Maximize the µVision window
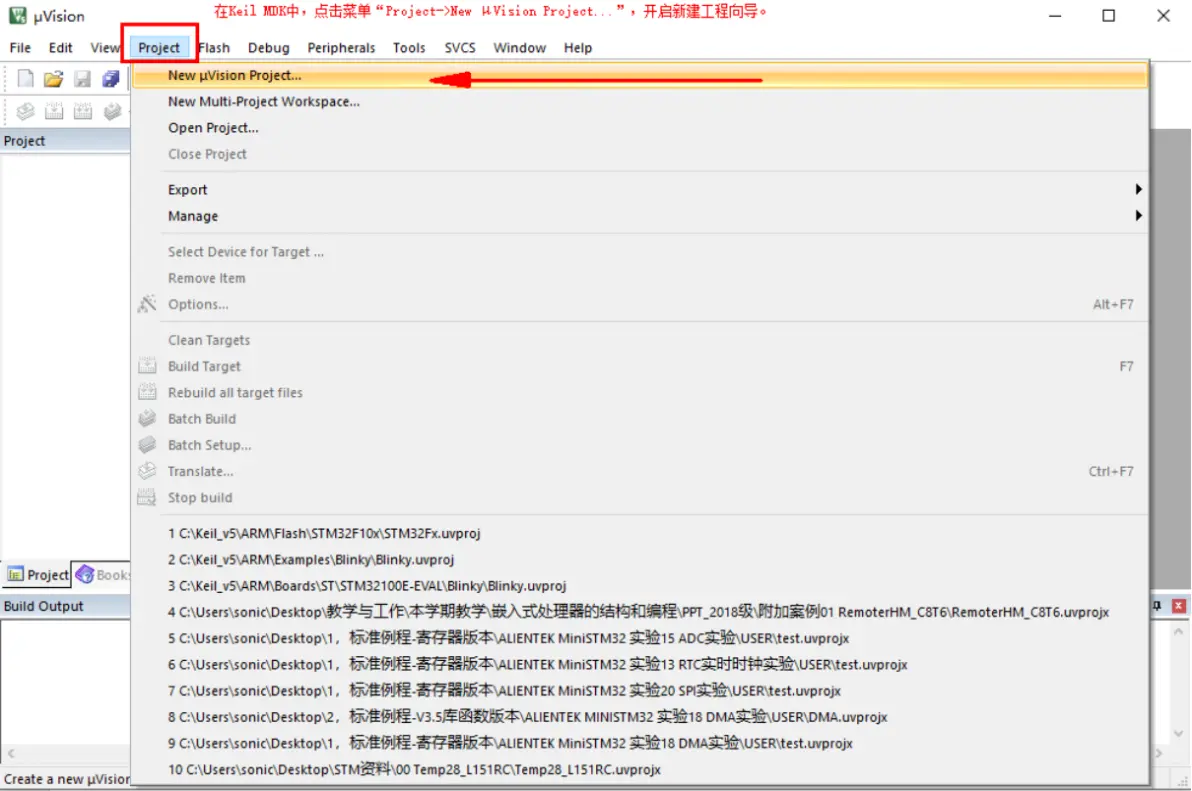 coord(1108,15)
